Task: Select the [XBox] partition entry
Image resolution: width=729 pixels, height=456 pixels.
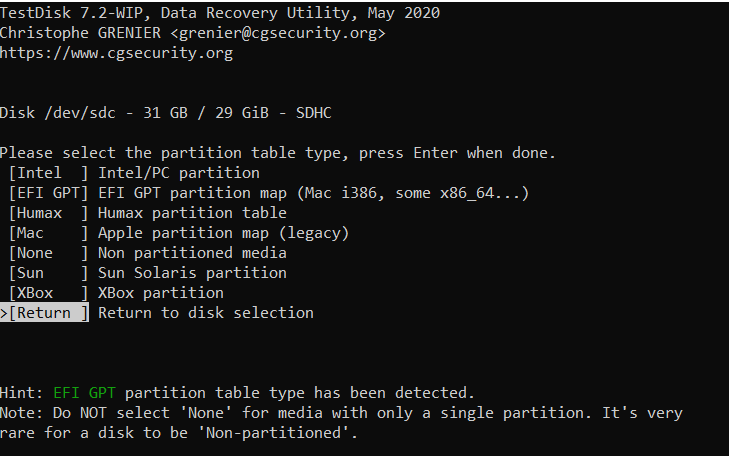Action: pyautogui.click(x=48, y=293)
